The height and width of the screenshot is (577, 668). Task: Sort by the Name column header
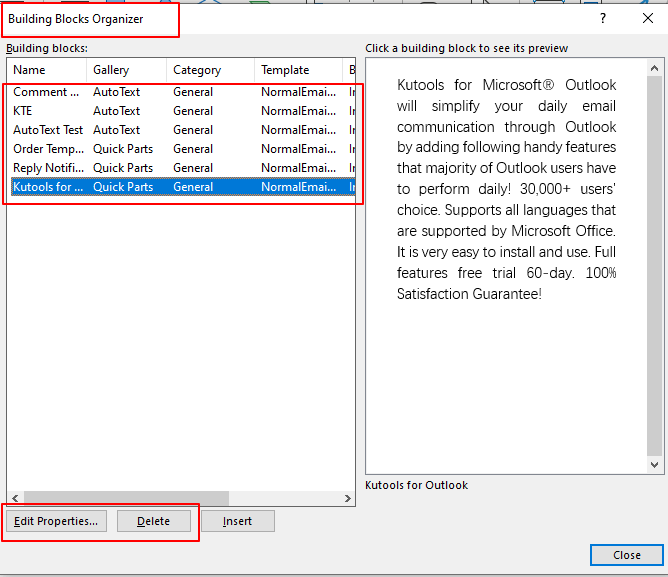click(47, 70)
